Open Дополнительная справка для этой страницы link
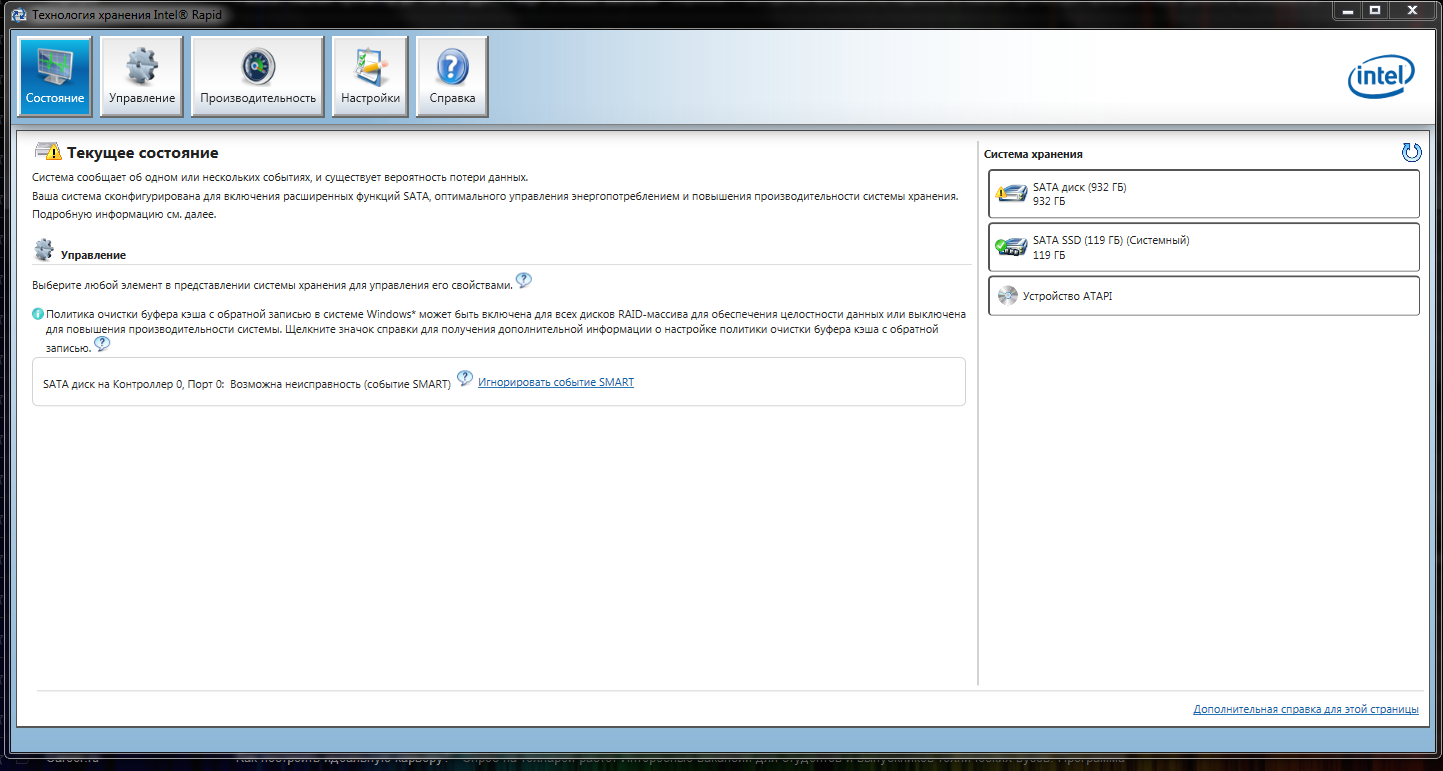This screenshot has width=1443, height=771. [1306, 709]
